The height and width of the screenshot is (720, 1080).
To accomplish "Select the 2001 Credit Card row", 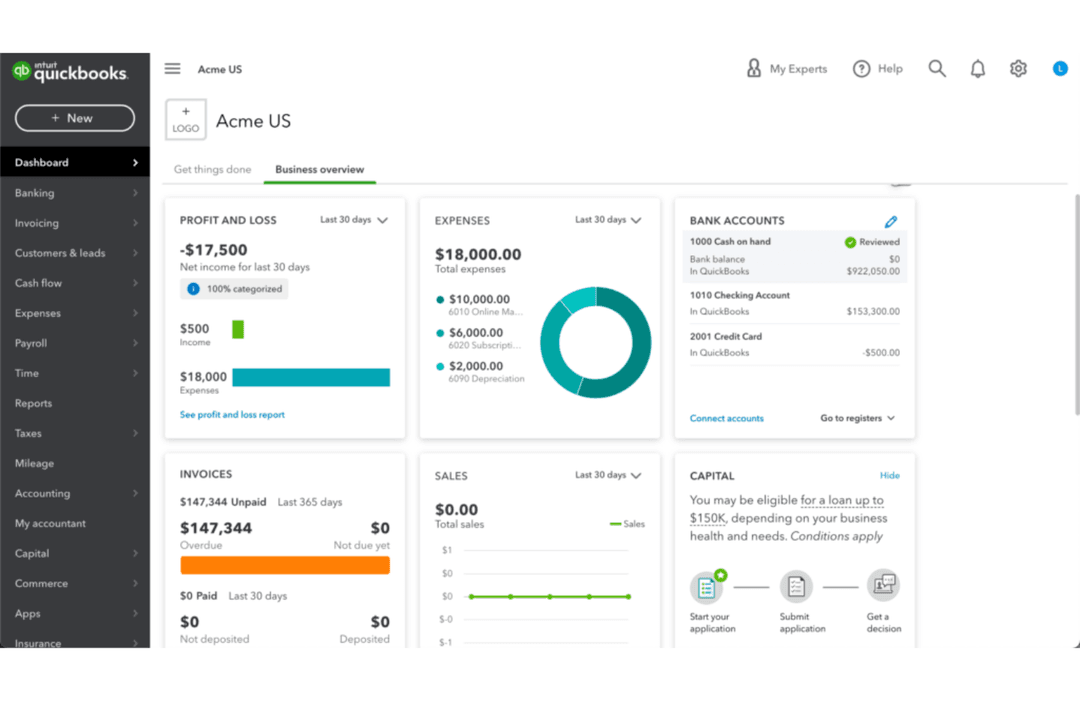I will point(794,344).
